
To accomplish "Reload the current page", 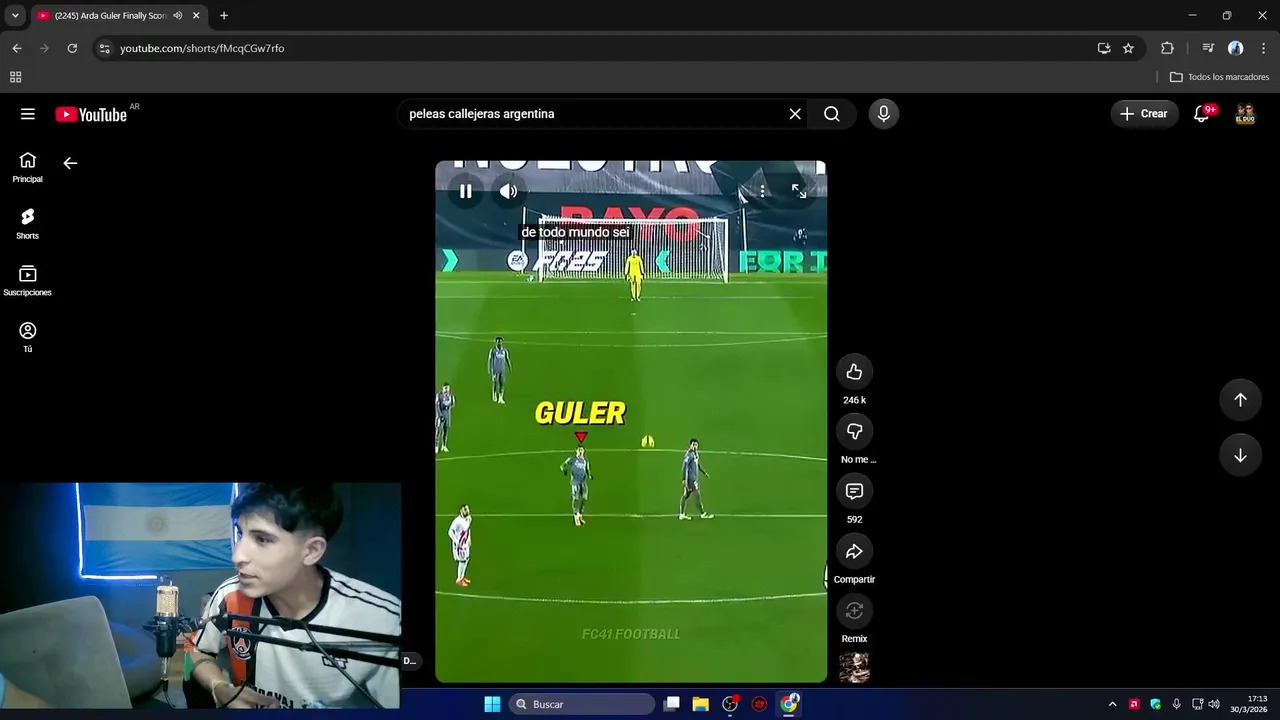I will coord(72,48).
